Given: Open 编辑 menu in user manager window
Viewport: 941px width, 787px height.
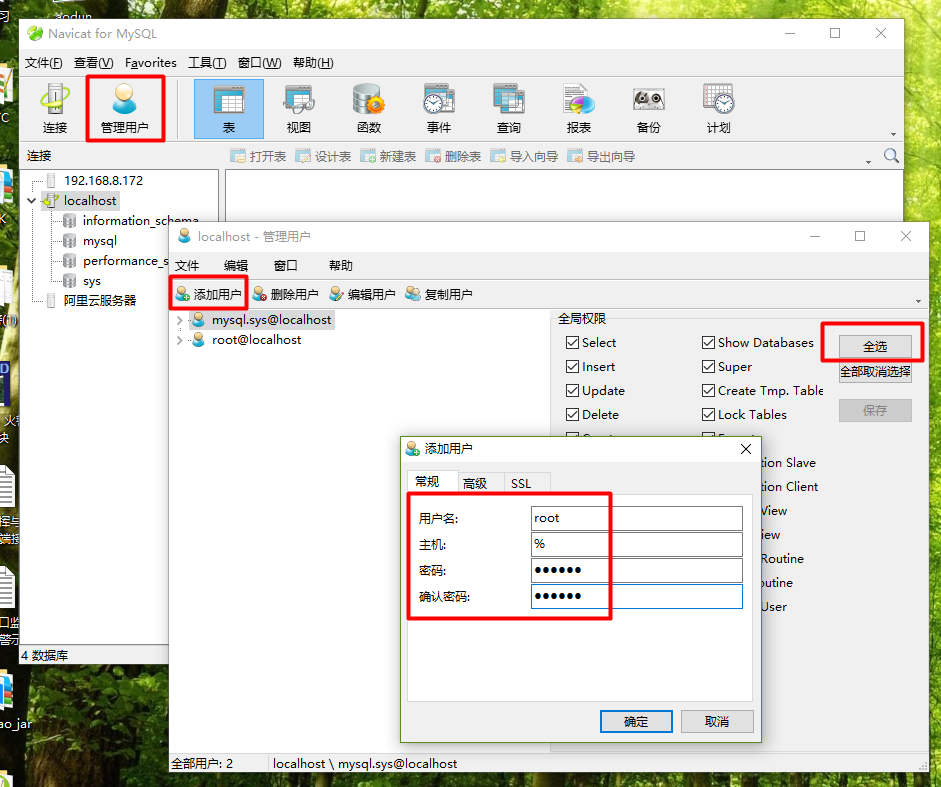Looking at the screenshot, I should [236, 265].
